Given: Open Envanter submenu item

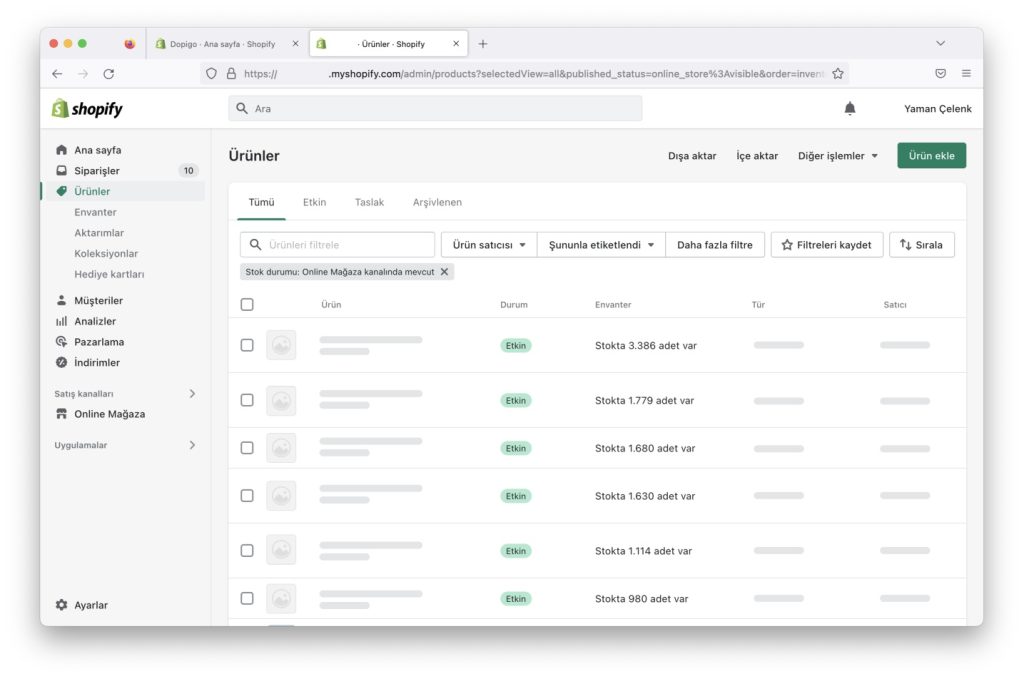Looking at the screenshot, I should coord(95,212).
